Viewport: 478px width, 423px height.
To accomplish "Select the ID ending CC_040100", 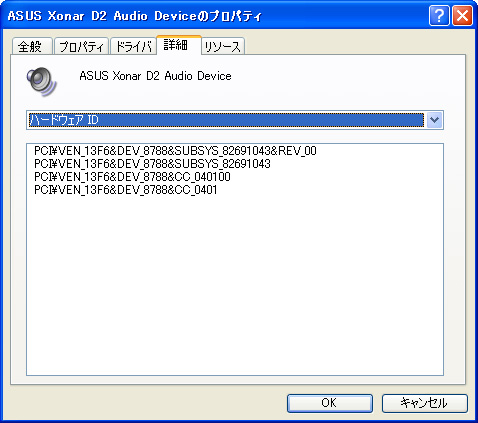I will (132, 177).
